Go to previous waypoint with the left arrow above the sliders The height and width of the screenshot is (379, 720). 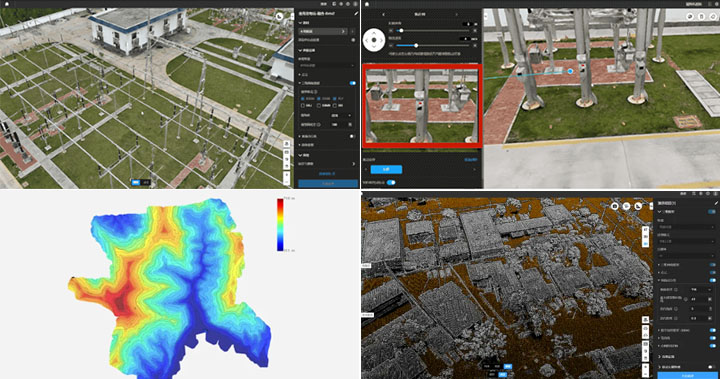384,14
